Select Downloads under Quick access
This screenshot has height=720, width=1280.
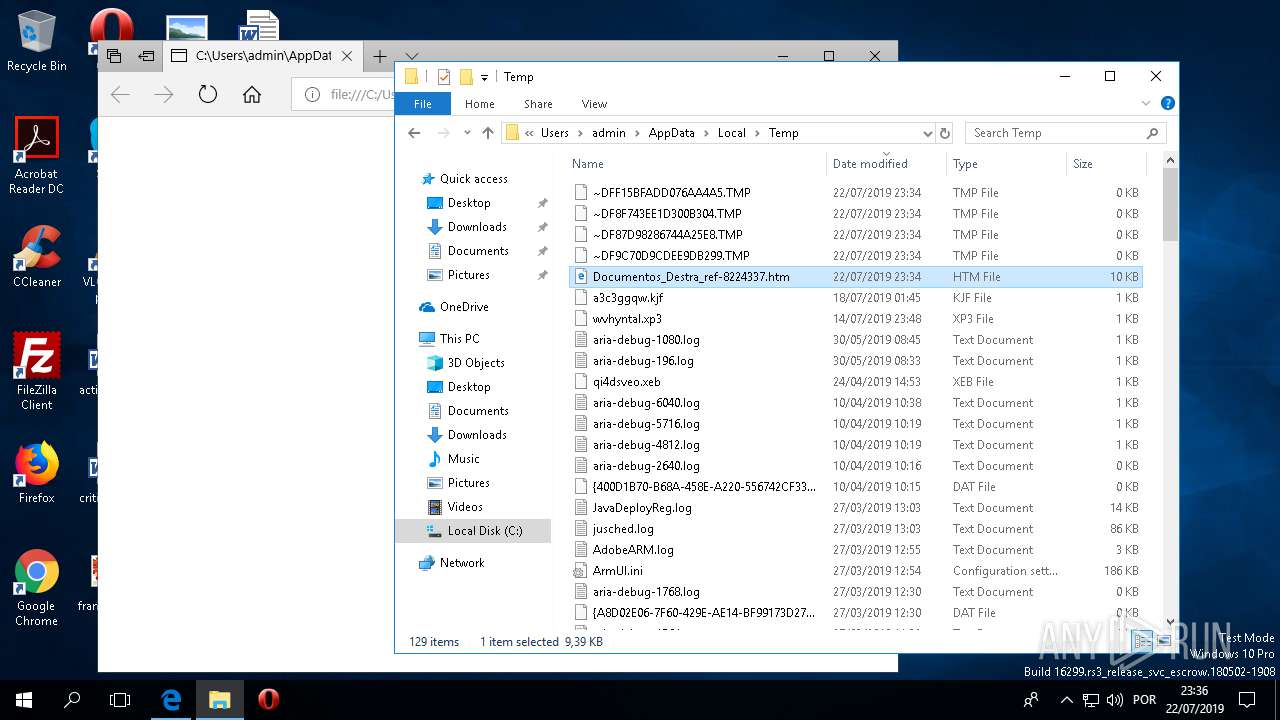[477, 227]
